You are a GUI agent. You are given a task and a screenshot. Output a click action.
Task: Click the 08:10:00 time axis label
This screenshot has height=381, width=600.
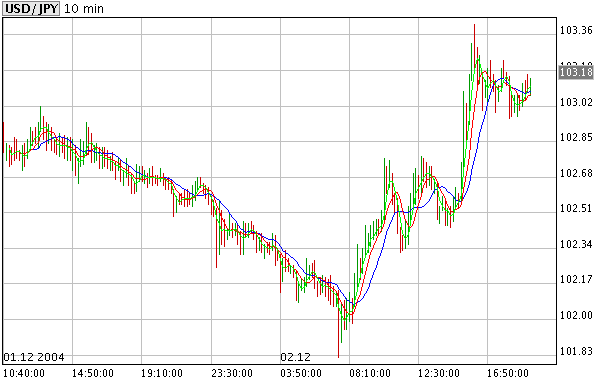tap(370, 373)
